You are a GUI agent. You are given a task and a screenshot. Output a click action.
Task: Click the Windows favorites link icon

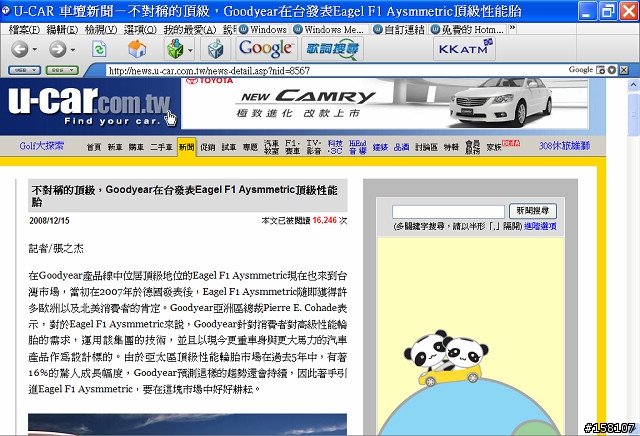[x=243, y=29]
